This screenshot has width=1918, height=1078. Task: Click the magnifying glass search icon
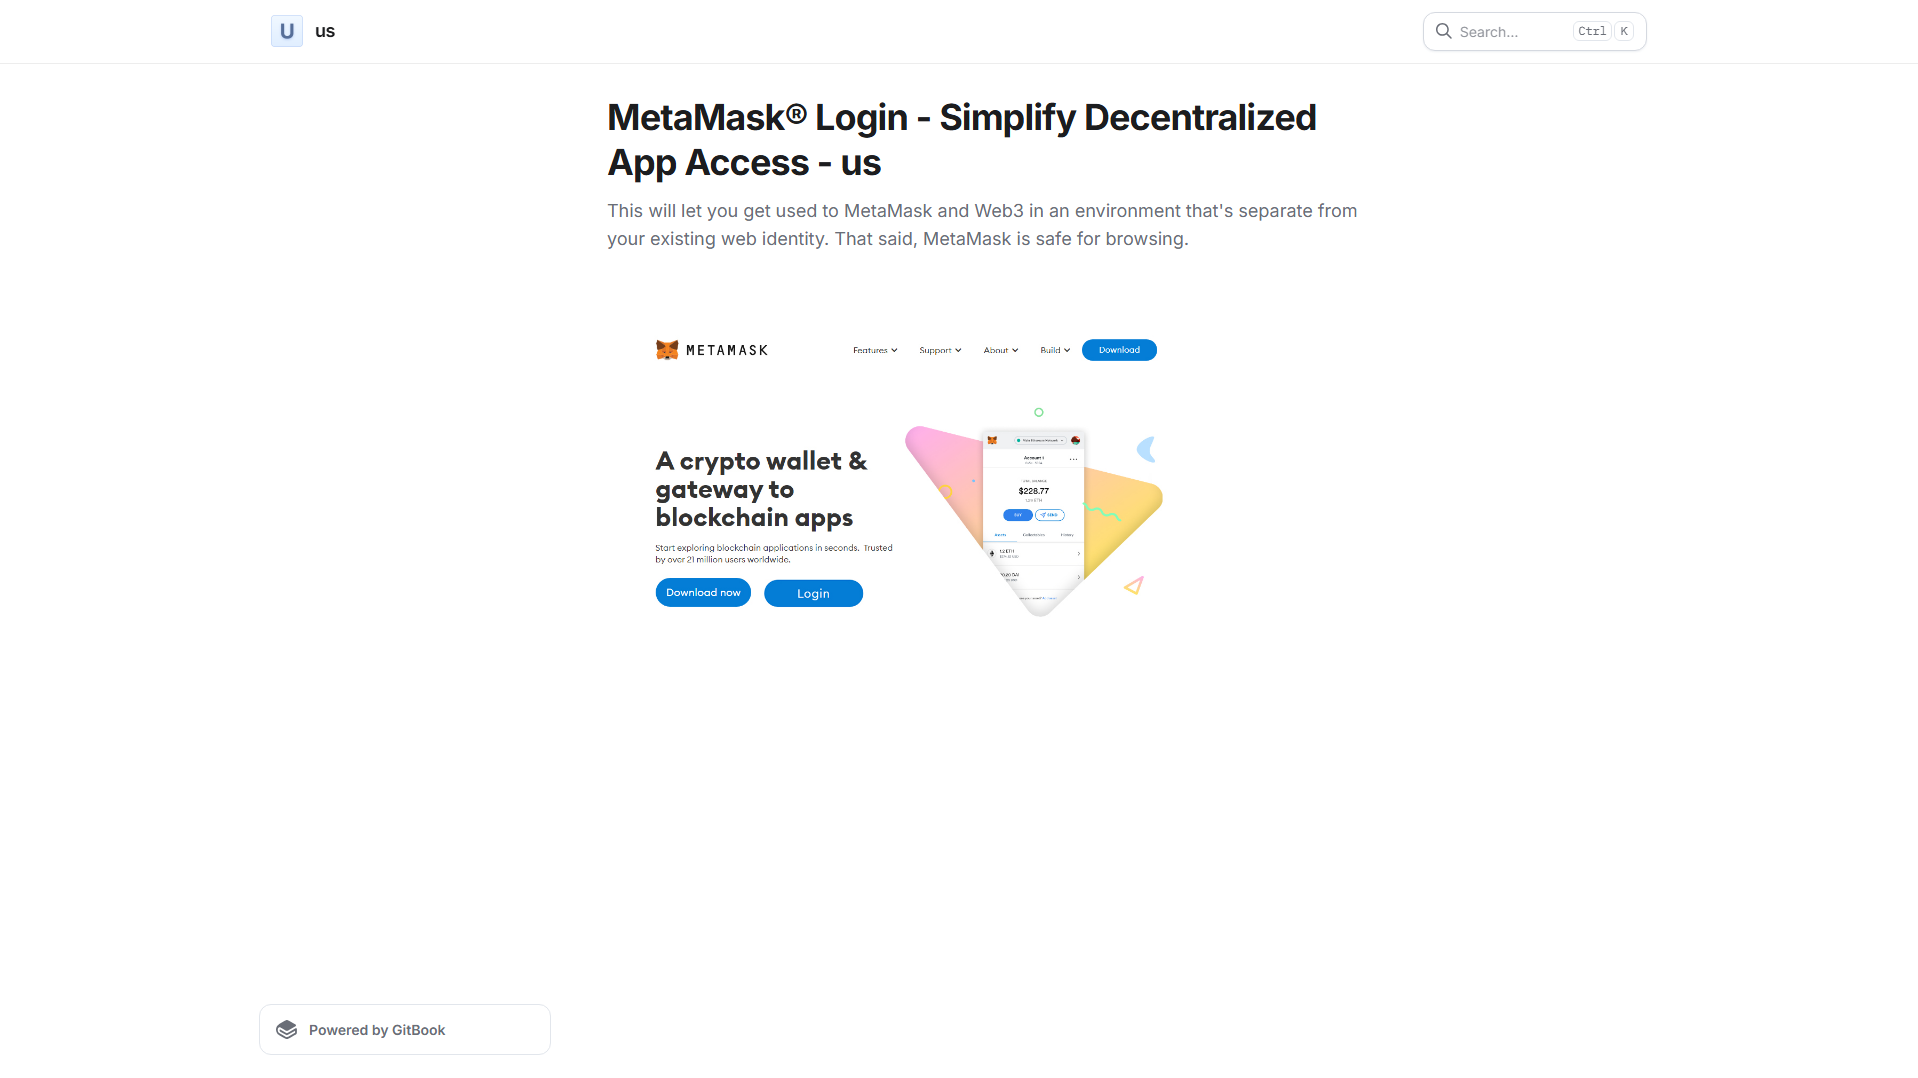click(x=1443, y=31)
